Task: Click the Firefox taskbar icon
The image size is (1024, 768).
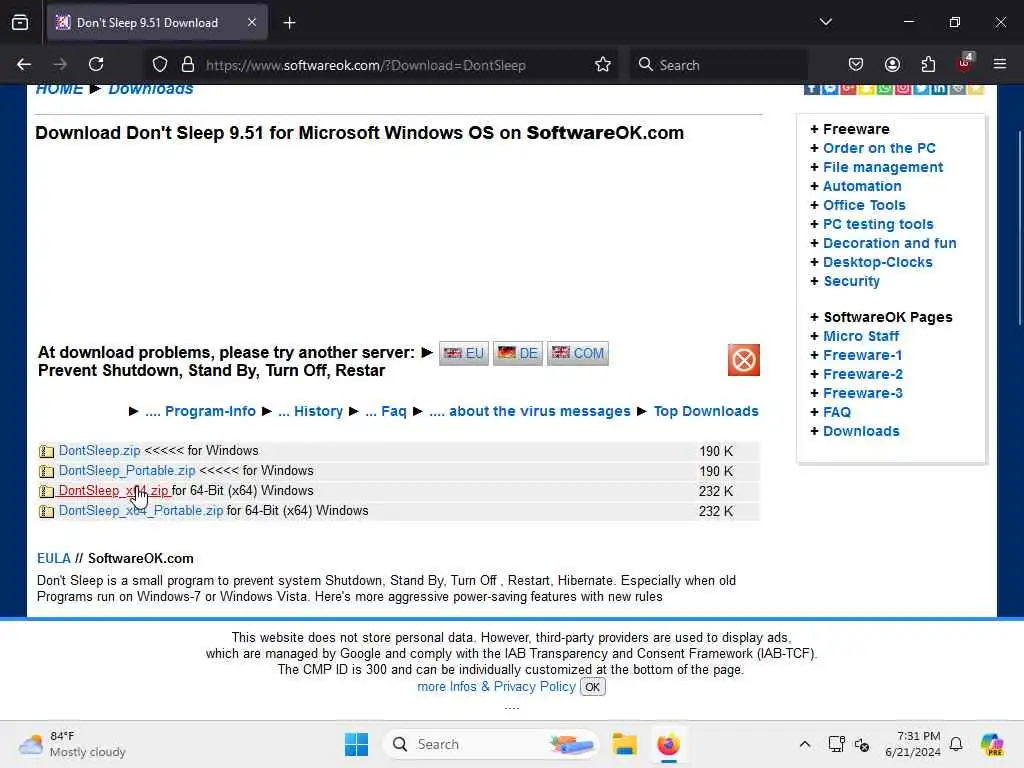Action: [668, 744]
